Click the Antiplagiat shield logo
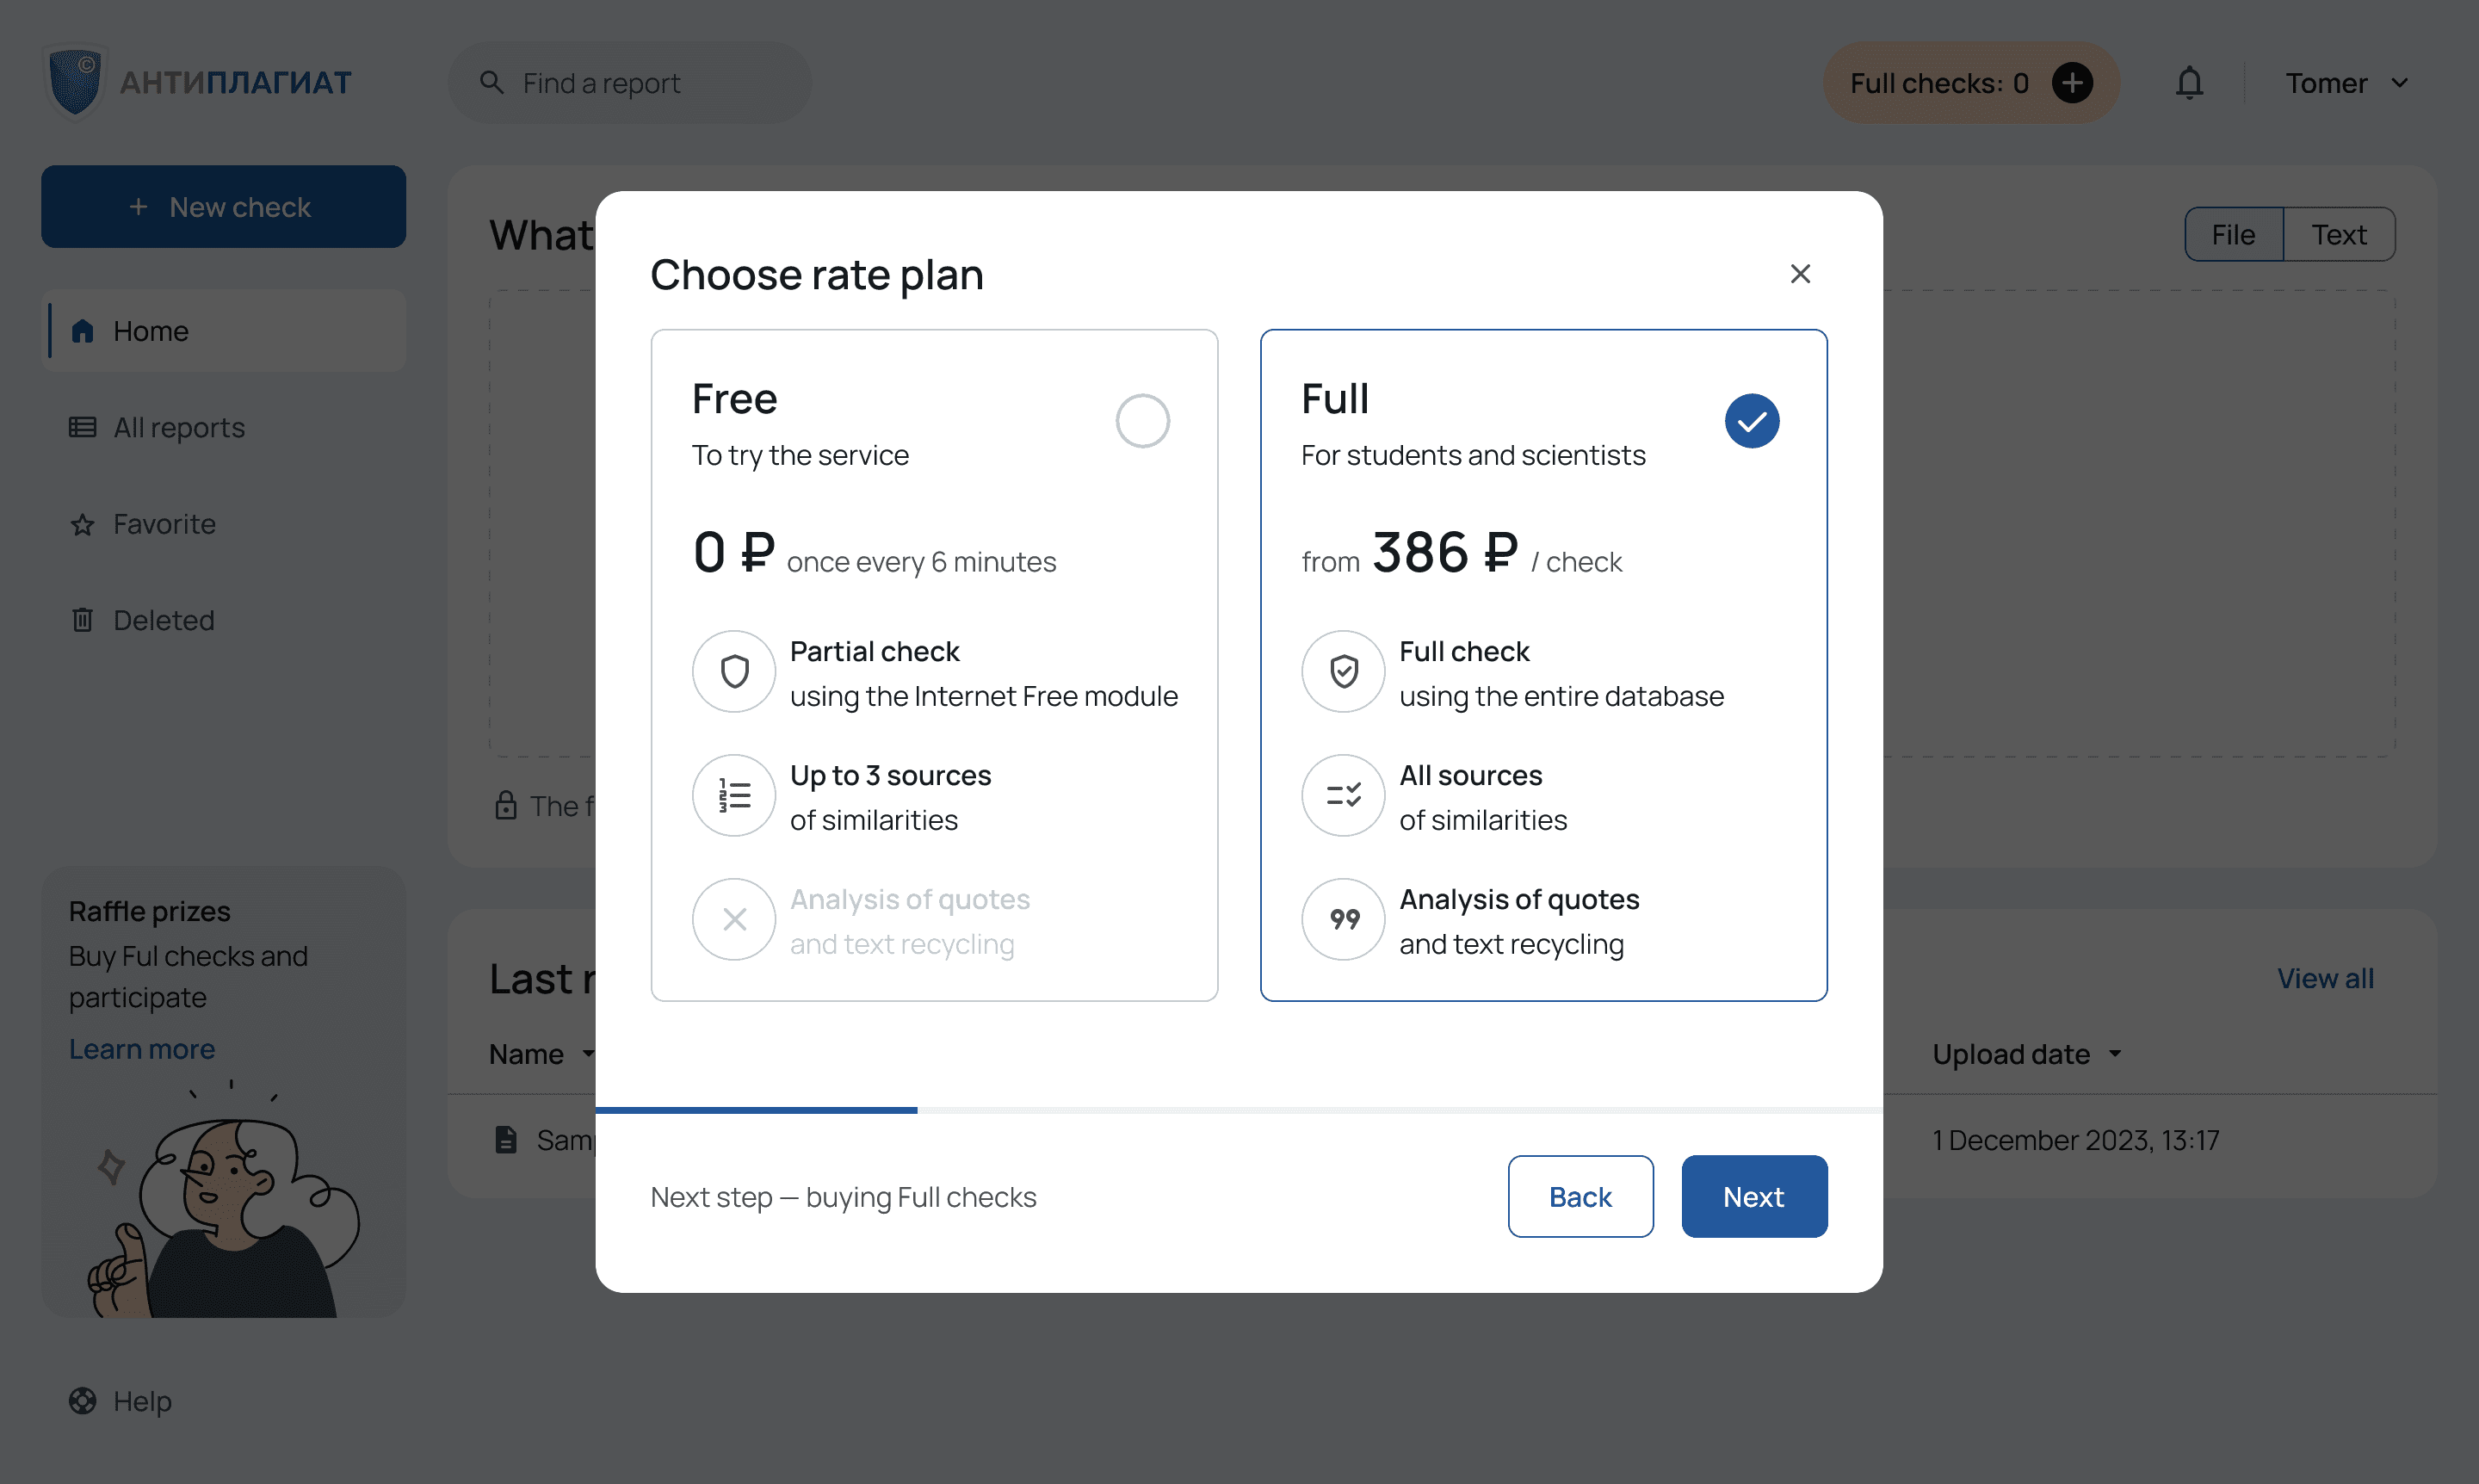Image resolution: width=2479 pixels, height=1484 pixels. pos(76,82)
